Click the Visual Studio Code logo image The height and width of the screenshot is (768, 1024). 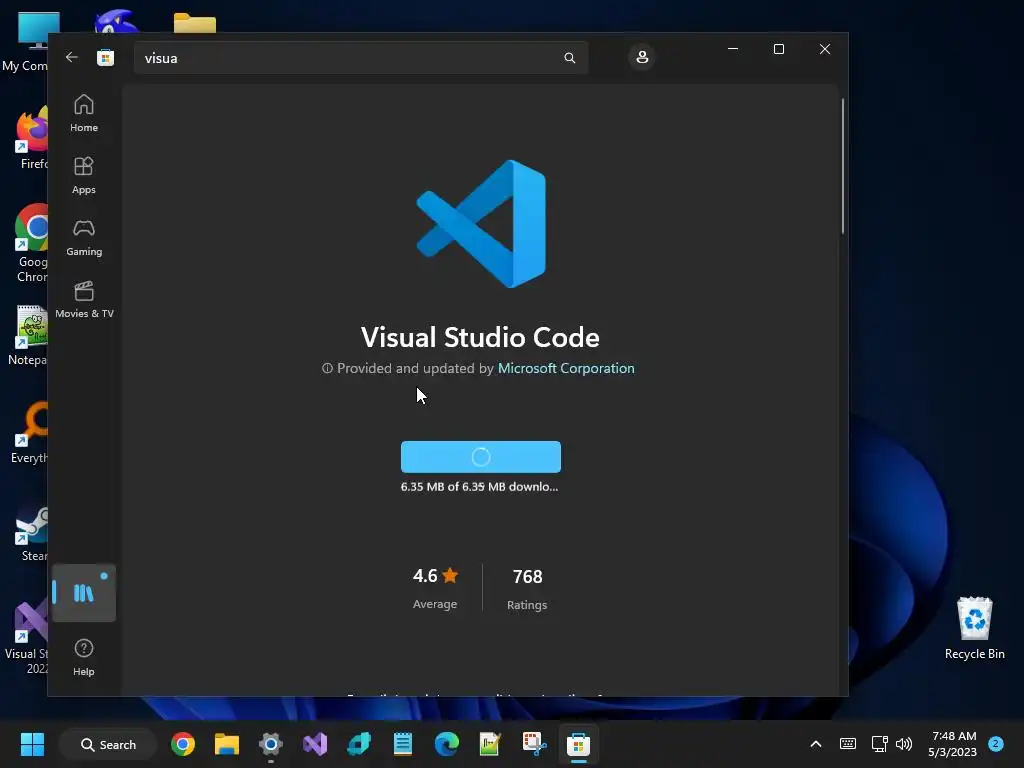click(481, 224)
